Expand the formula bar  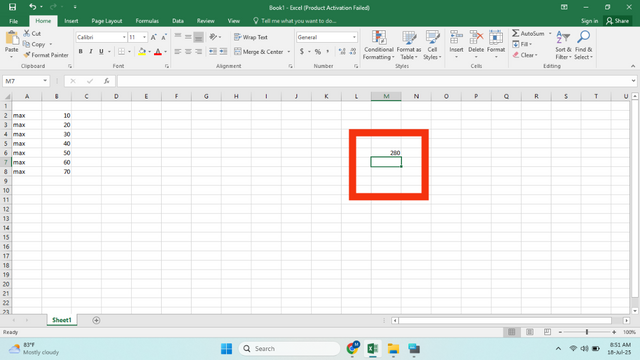click(633, 81)
